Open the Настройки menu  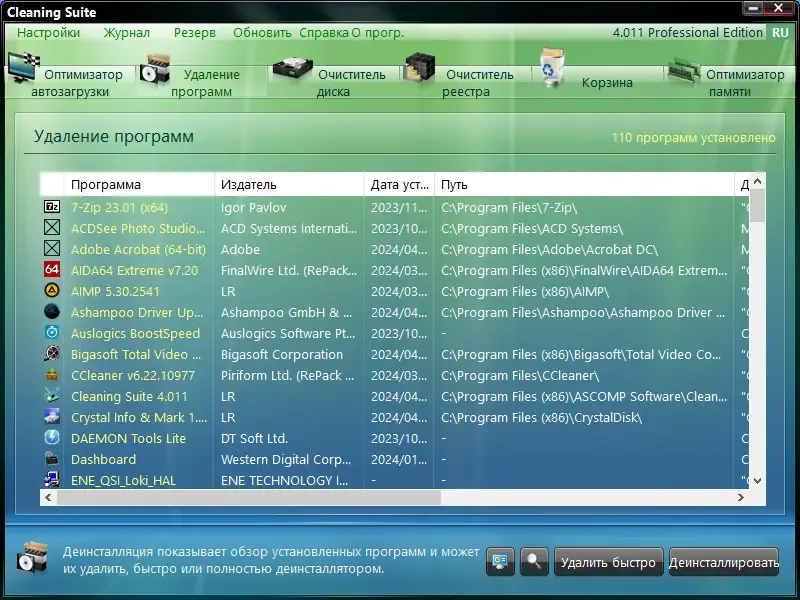[48, 33]
